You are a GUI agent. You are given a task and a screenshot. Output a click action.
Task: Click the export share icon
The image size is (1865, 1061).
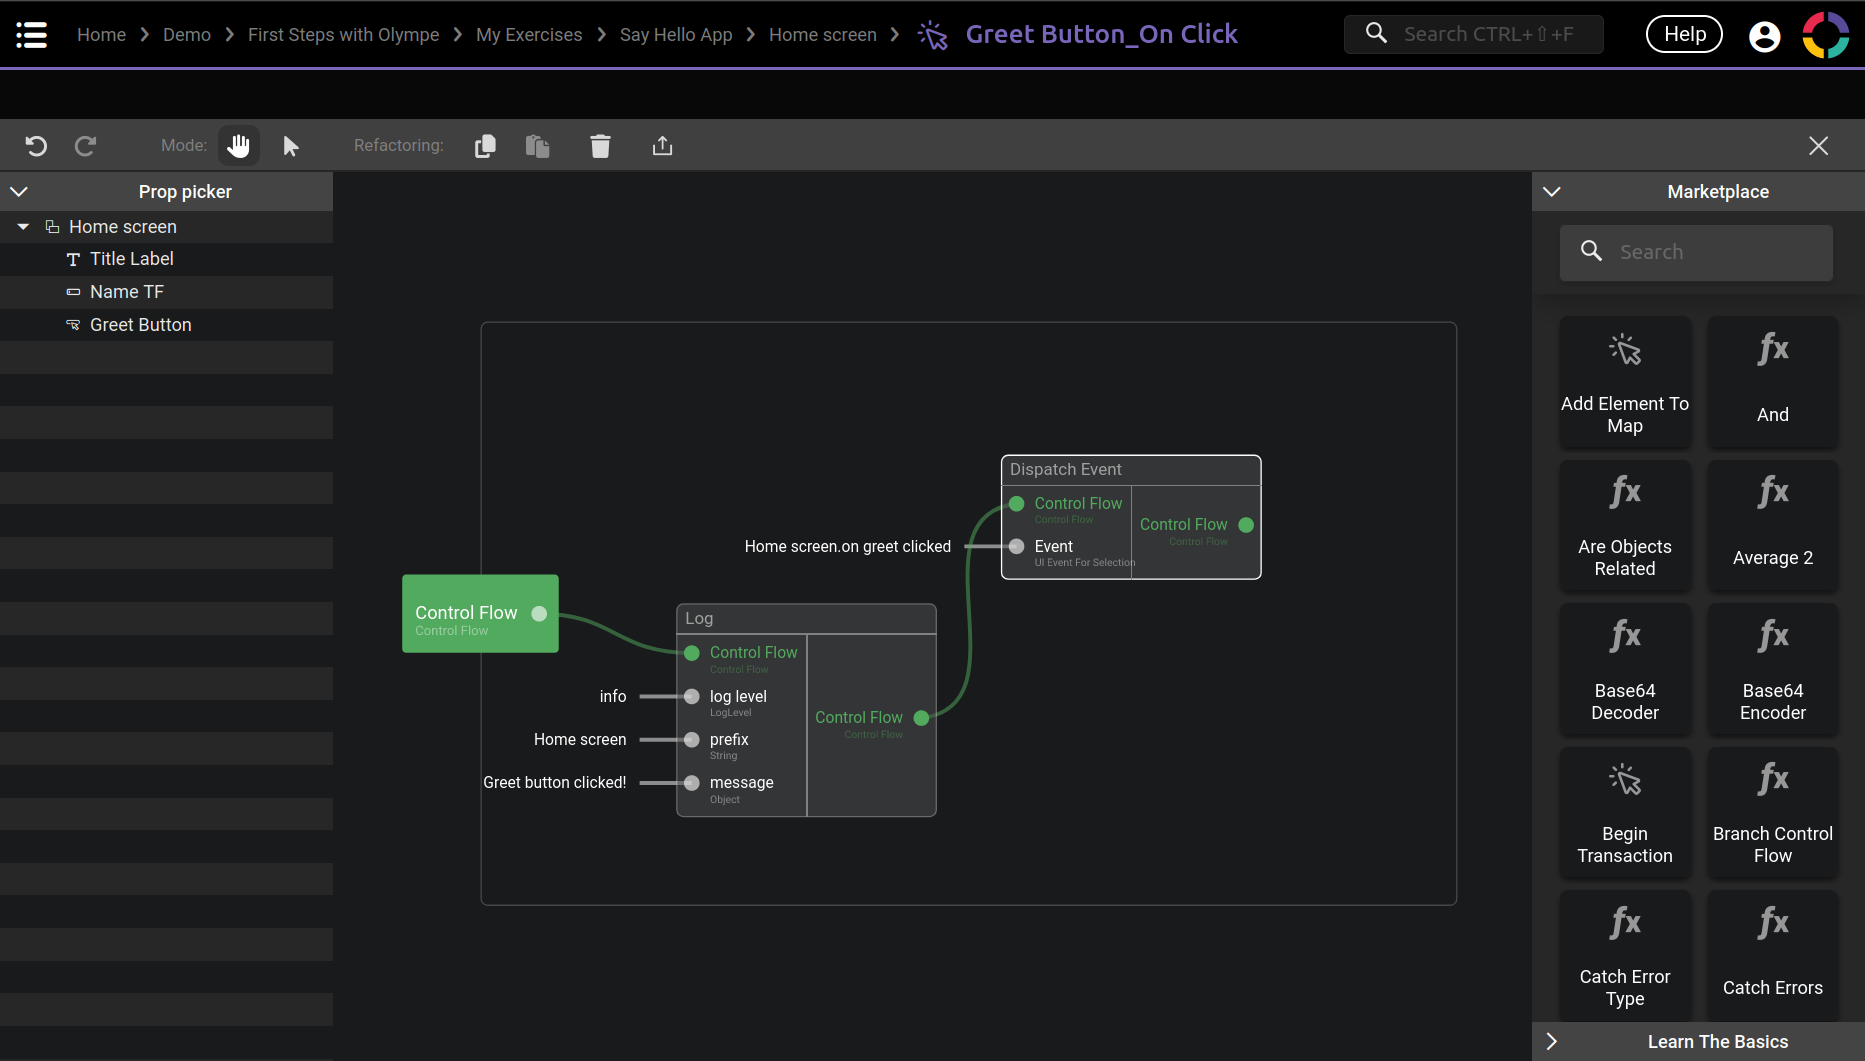(x=662, y=146)
